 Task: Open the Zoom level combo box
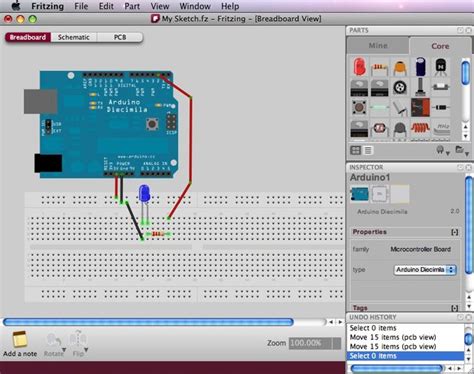[315, 343]
